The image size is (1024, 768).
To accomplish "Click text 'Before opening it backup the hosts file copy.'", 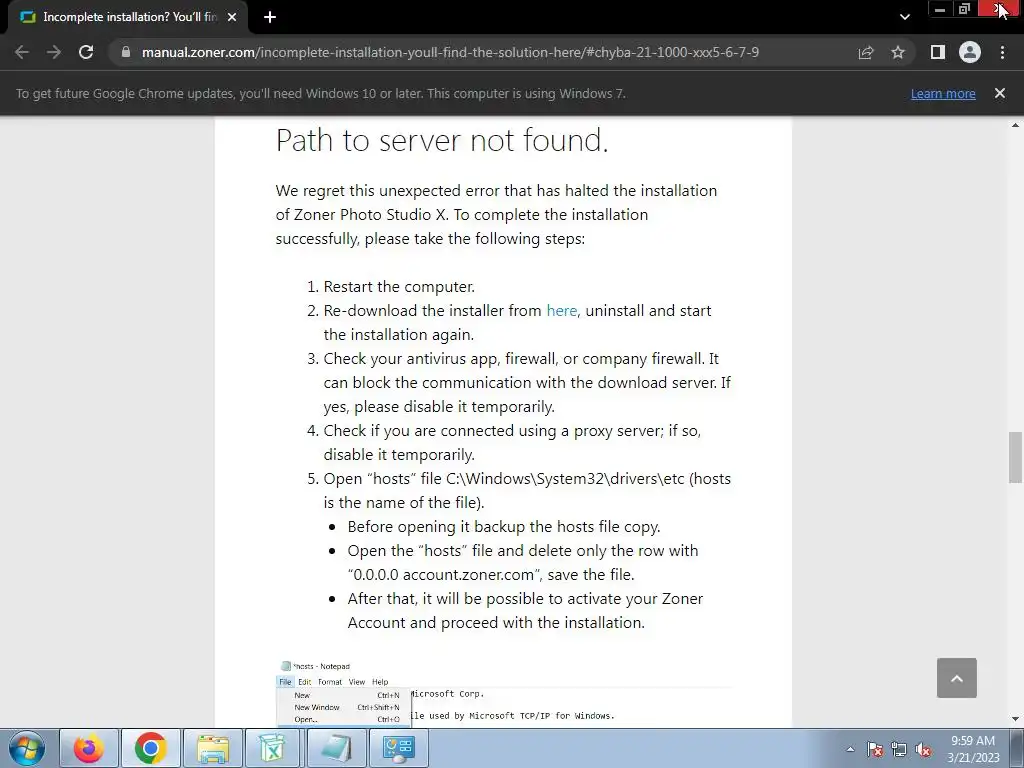I will (x=504, y=527).
